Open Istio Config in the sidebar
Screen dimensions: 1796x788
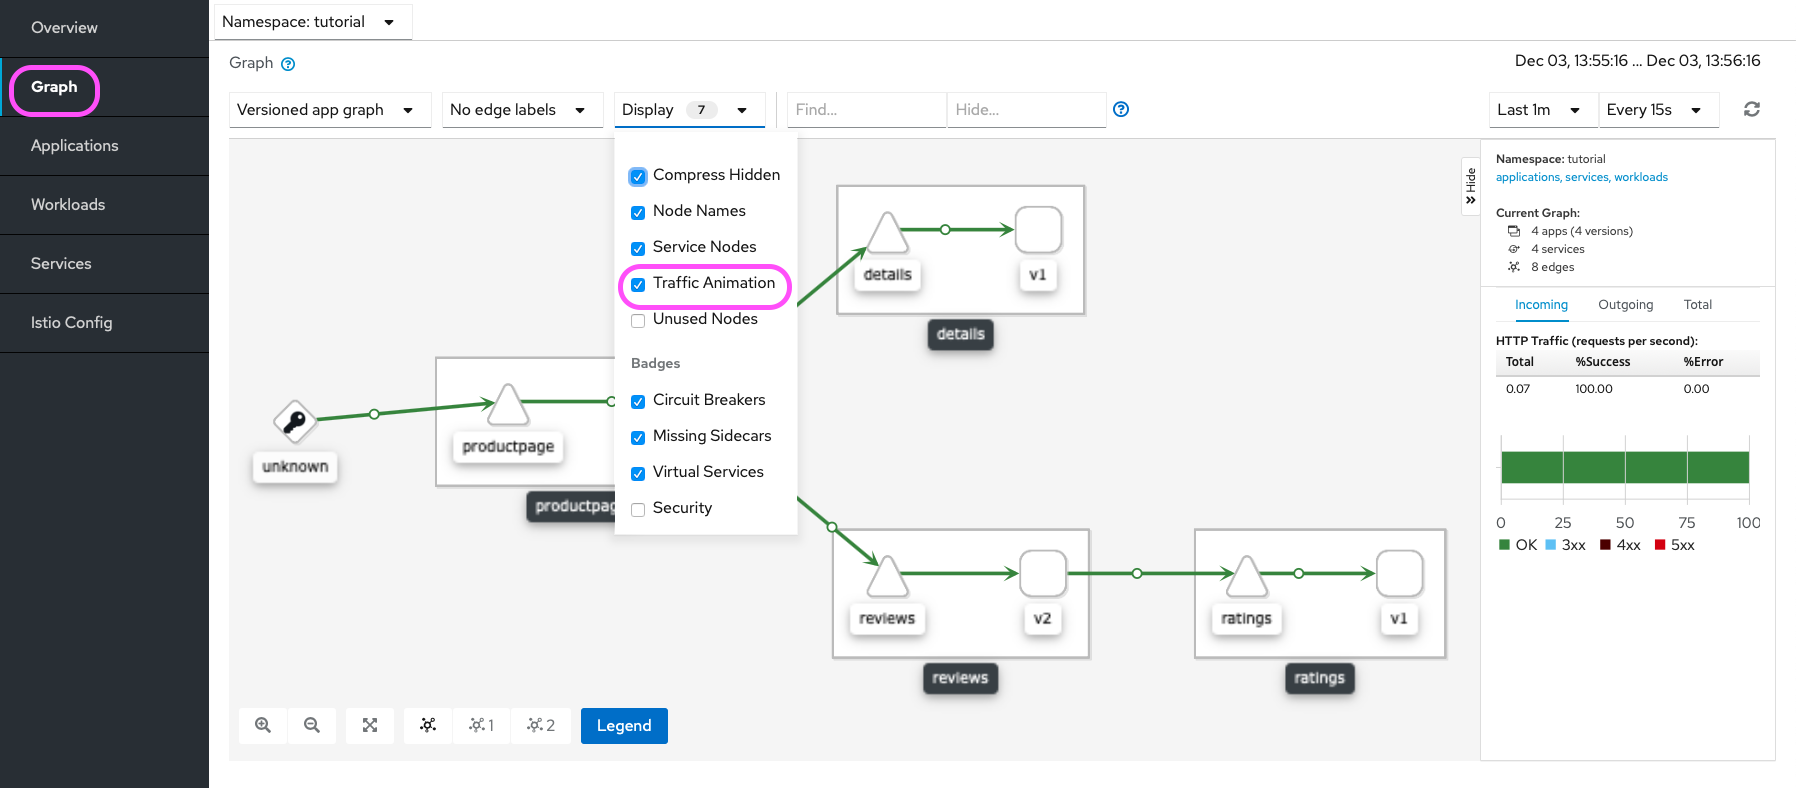pos(72,322)
